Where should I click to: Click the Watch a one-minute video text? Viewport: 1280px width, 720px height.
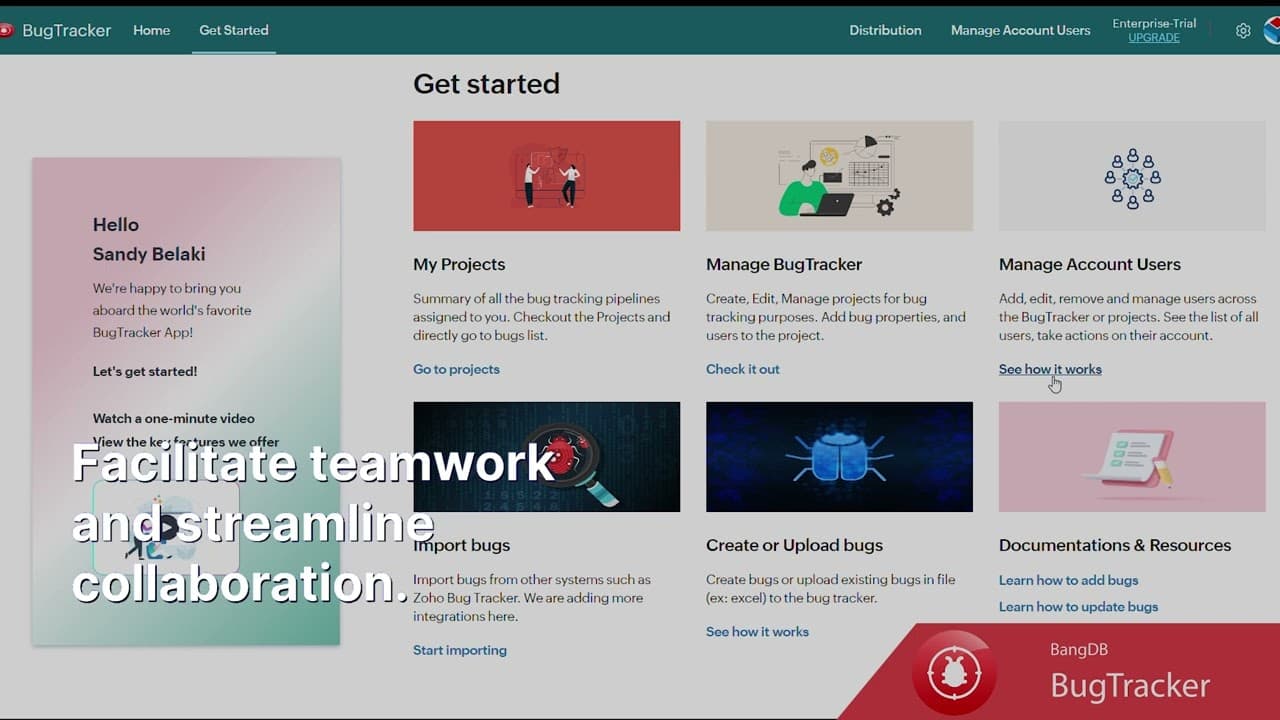(x=174, y=419)
